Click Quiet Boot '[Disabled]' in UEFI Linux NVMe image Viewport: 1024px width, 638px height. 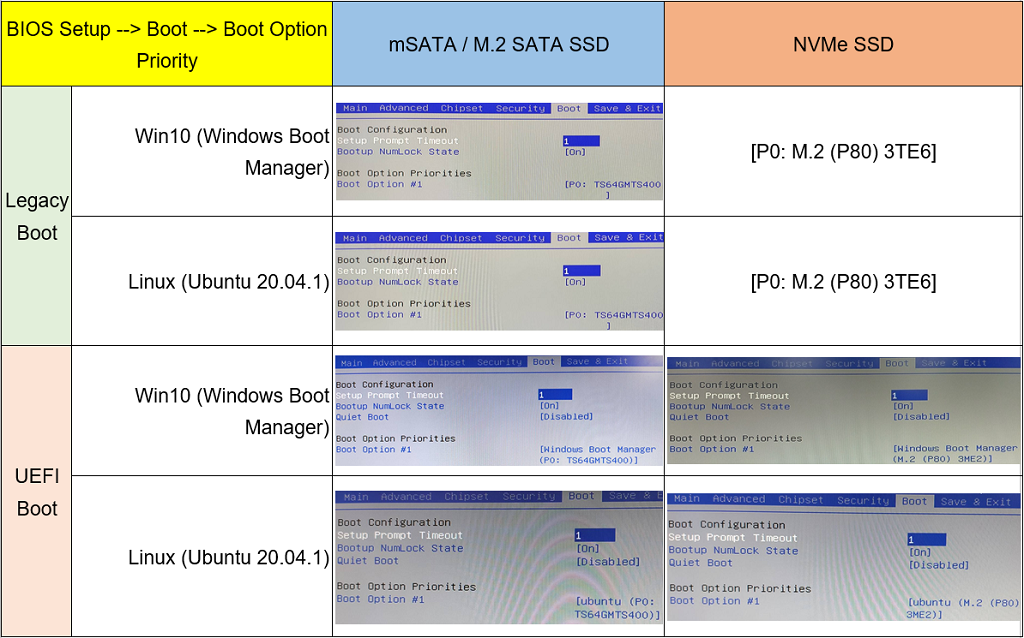pos(938,565)
